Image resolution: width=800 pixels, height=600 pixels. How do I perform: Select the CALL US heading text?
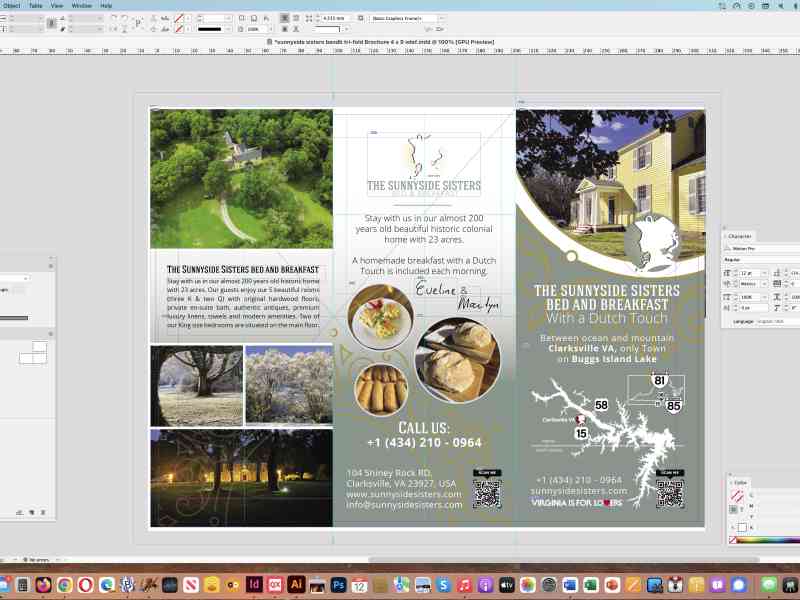(x=424, y=428)
